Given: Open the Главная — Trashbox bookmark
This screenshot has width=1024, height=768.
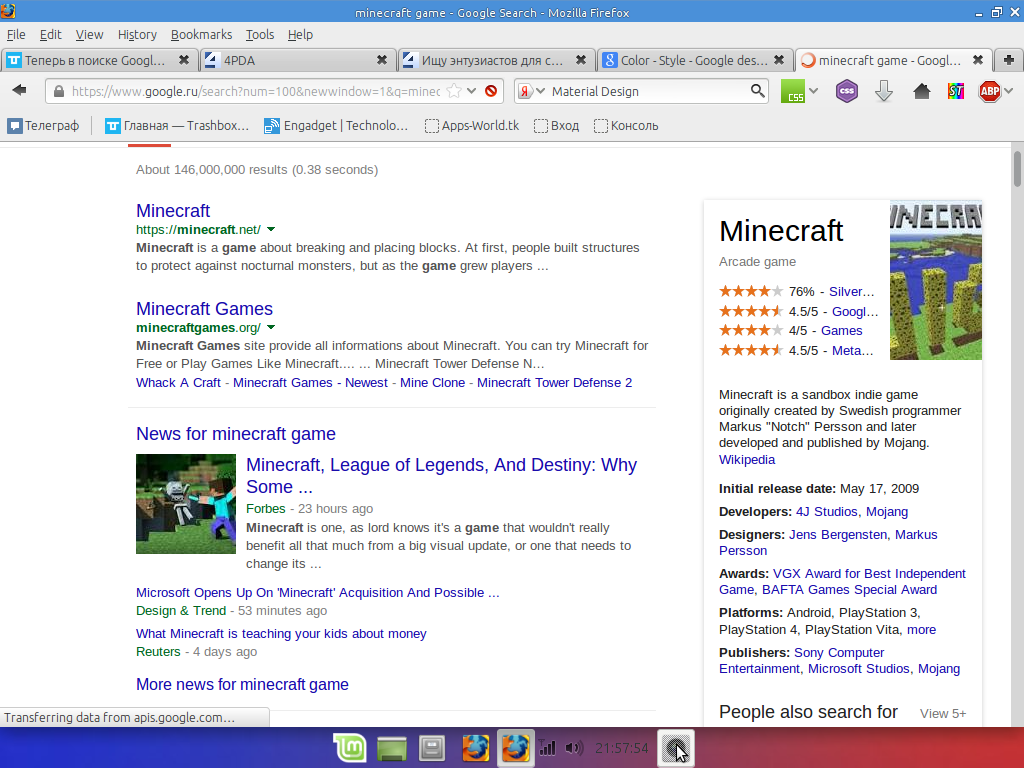Looking at the screenshot, I should point(177,125).
